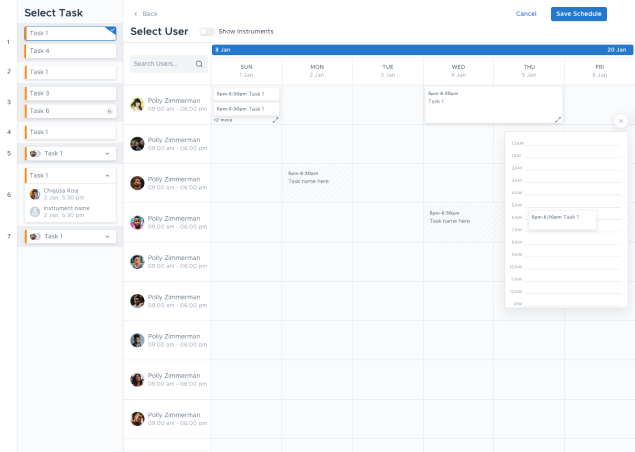Click the 8 Jan to 20 Jan date range bar
The image size is (635, 452).
click(421, 49)
